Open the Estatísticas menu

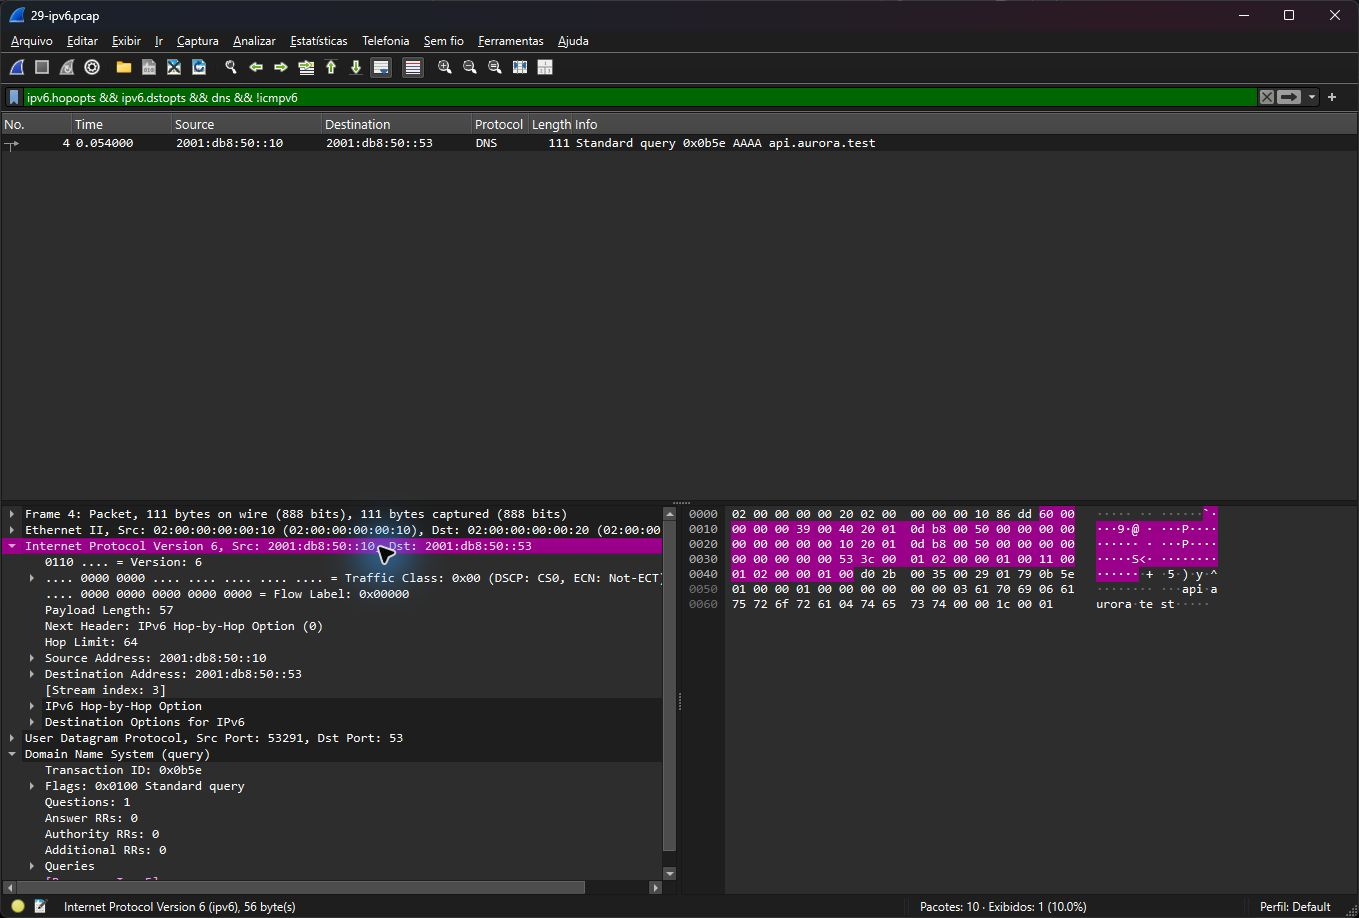[318, 41]
